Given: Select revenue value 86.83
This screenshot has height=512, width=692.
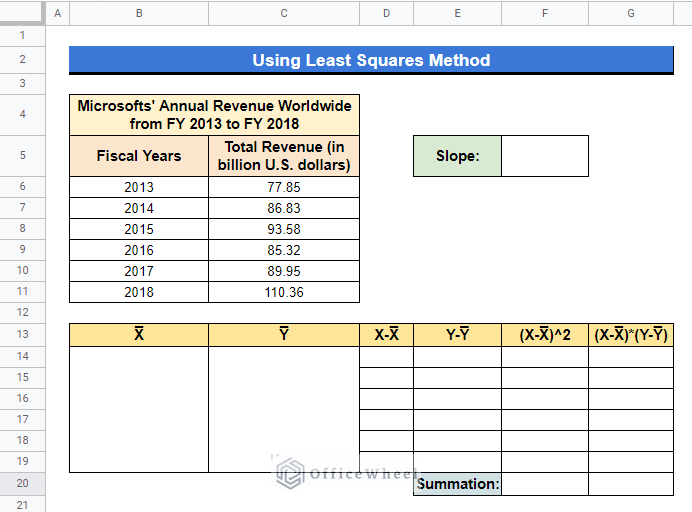Looking at the screenshot, I should coord(284,208).
